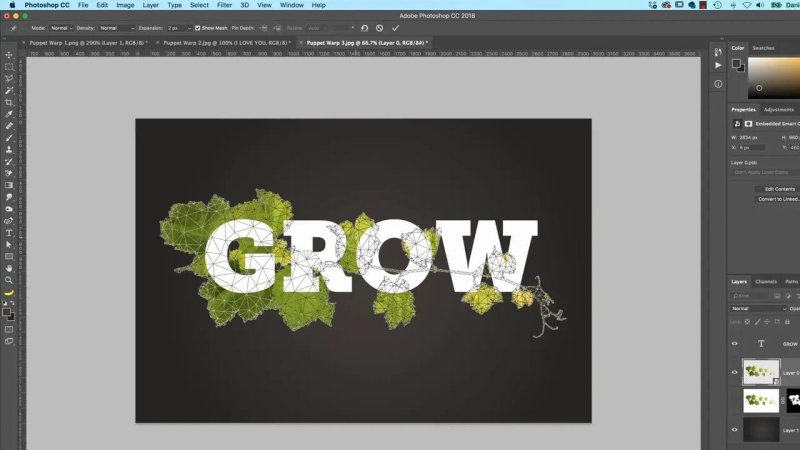The height and width of the screenshot is (450, 800).
Task: Select the Eraser tool
Action: click(9, 173)
